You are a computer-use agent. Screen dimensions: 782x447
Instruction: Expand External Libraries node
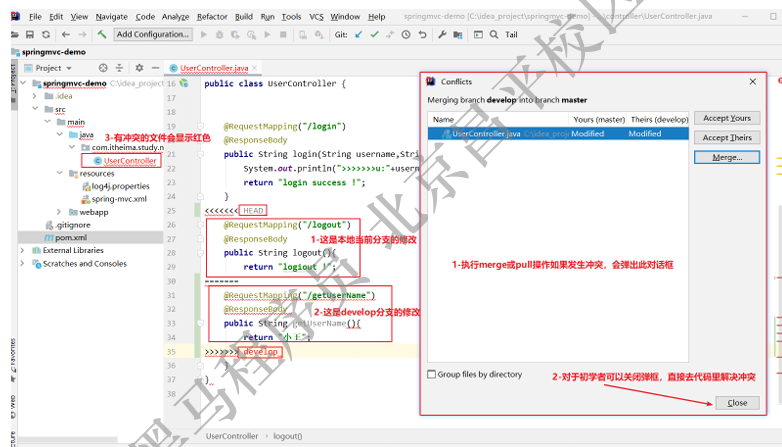pos(22,250)
